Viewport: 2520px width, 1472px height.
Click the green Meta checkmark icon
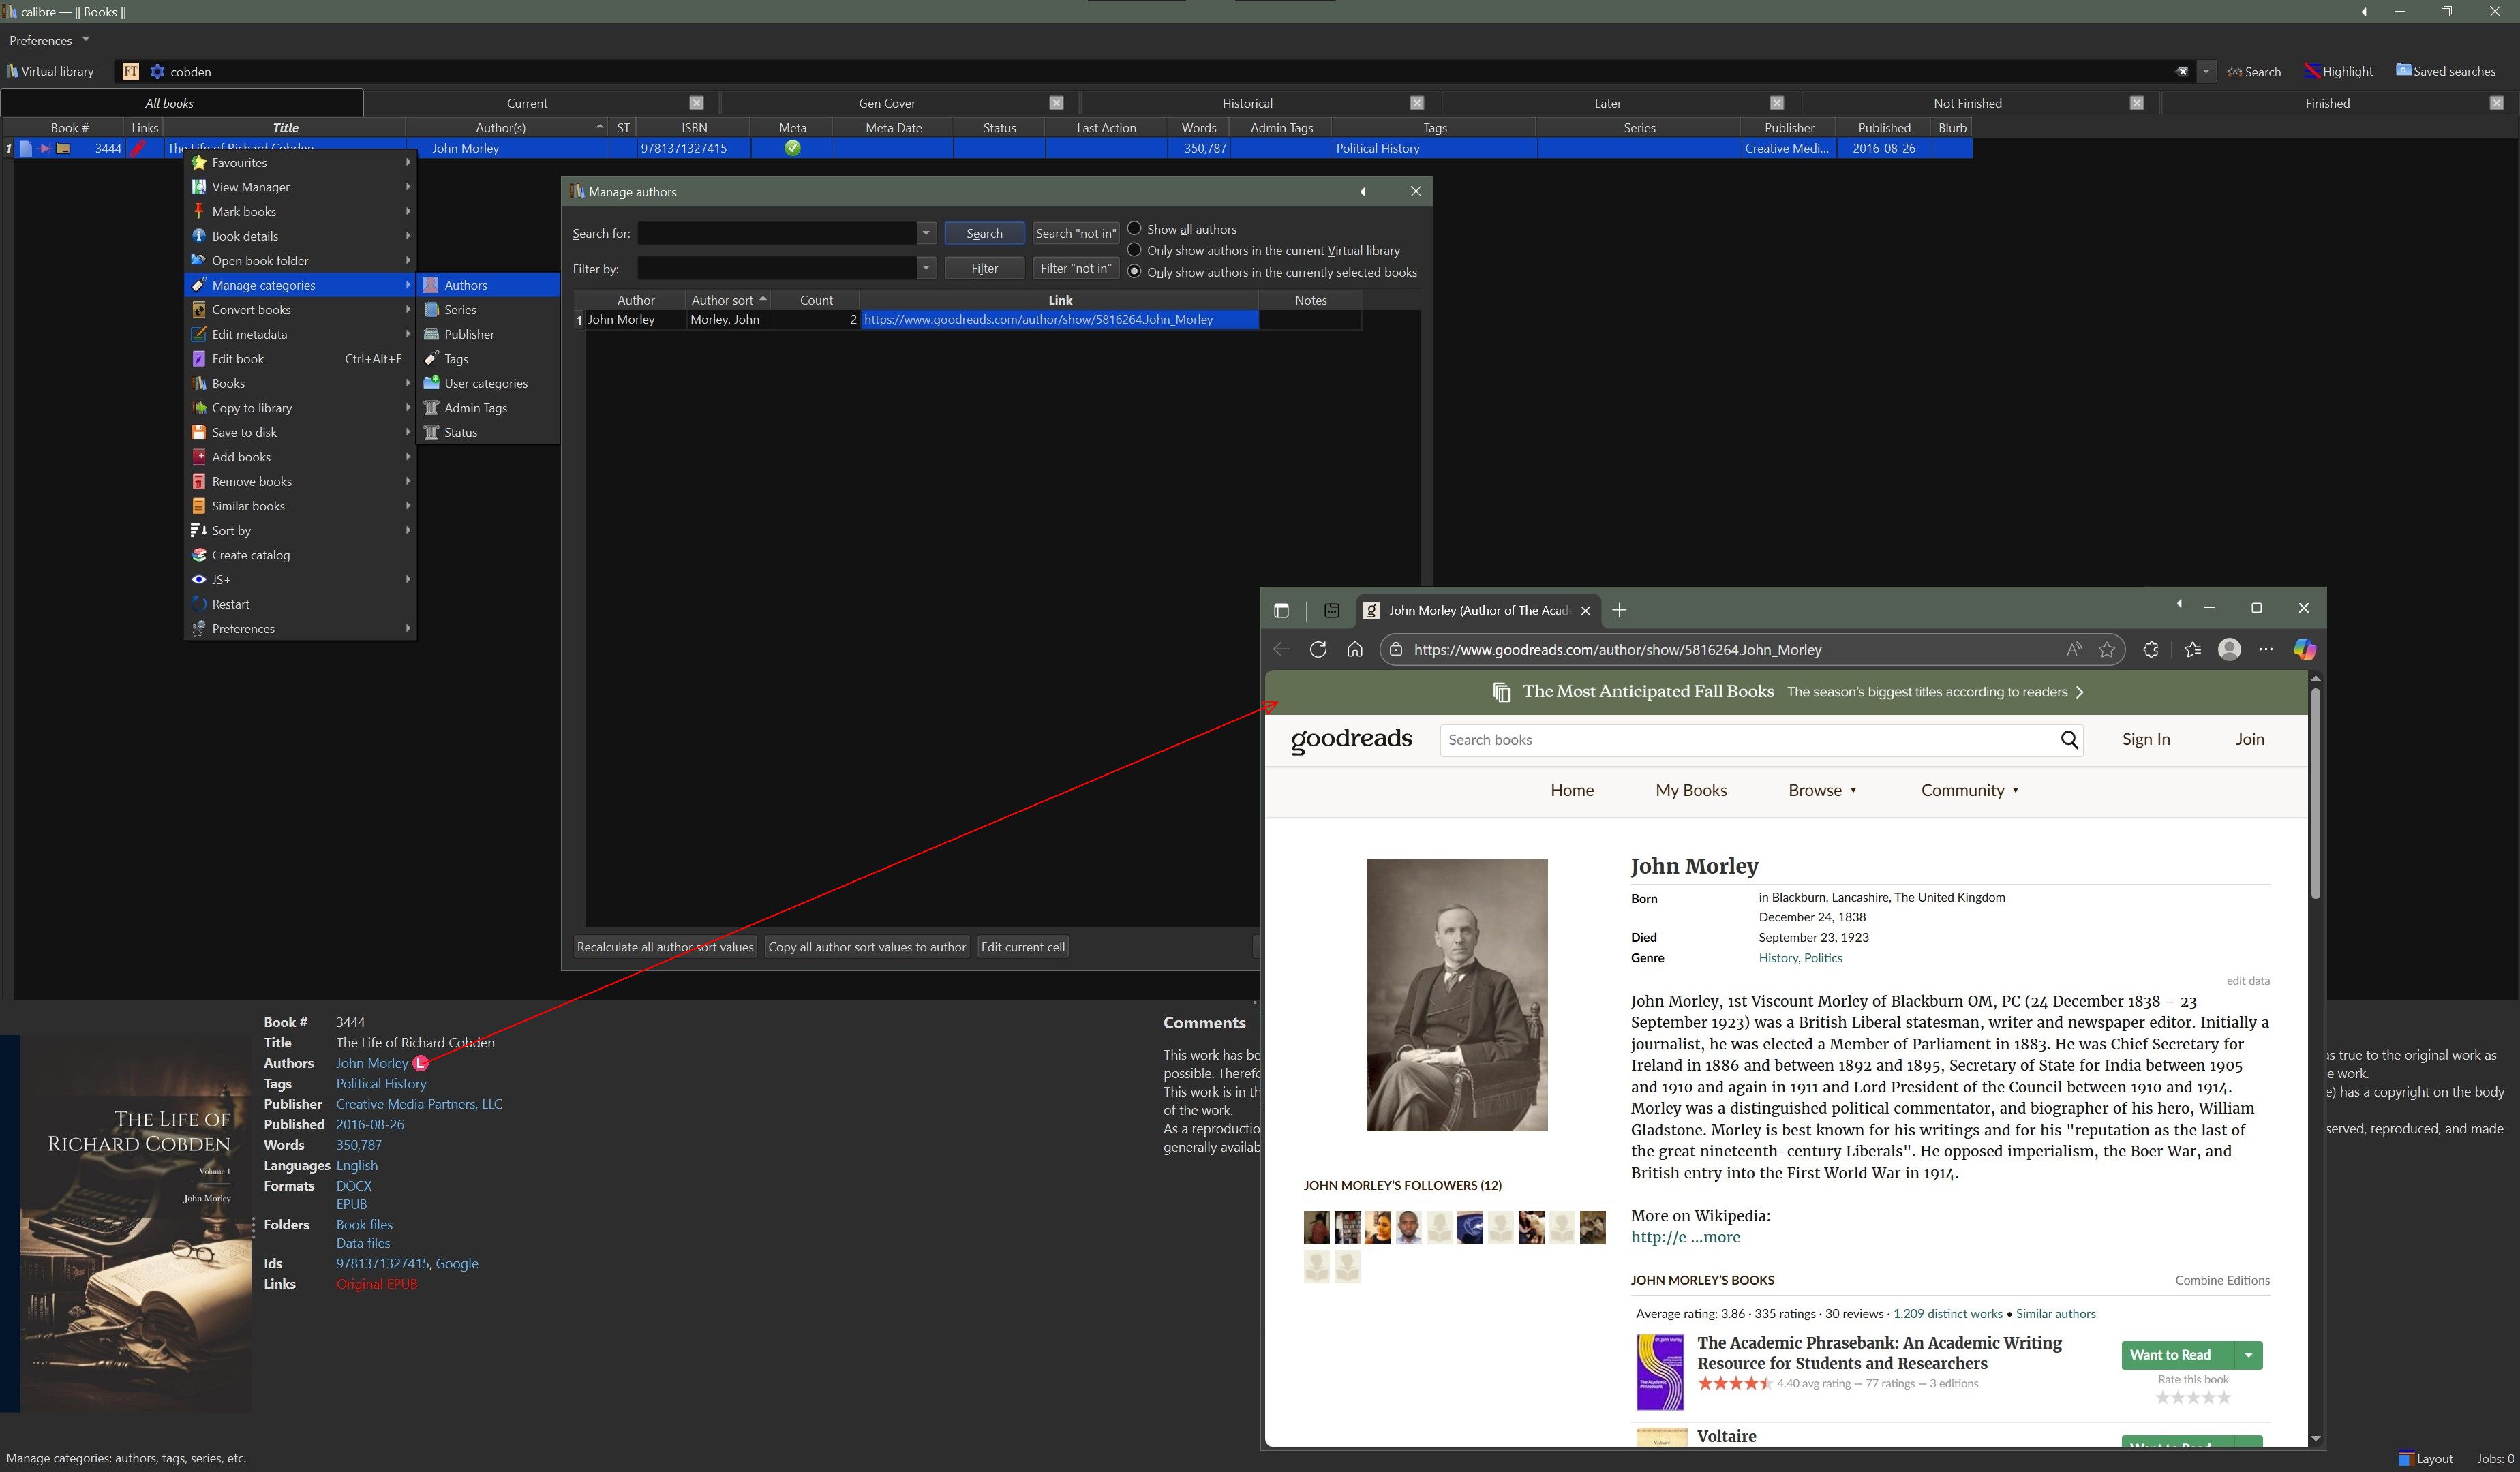click(792, 148)
